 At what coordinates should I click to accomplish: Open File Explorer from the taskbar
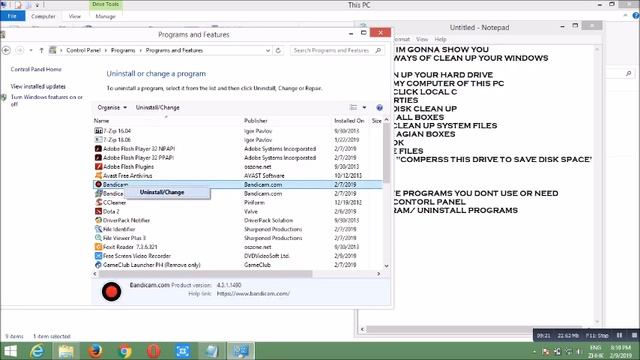66,351
